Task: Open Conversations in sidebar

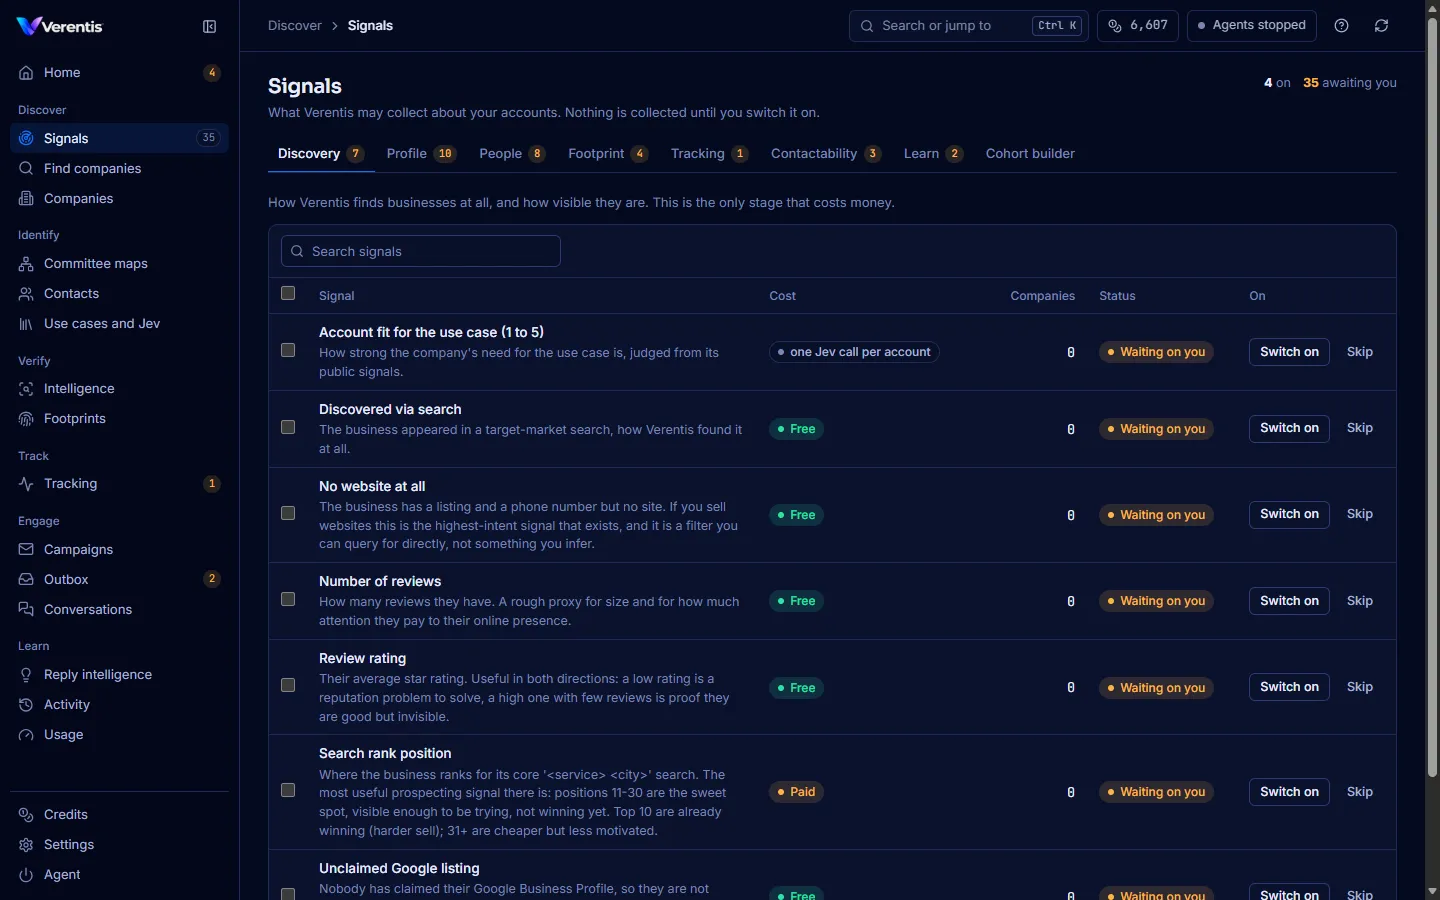Action: 119,610
